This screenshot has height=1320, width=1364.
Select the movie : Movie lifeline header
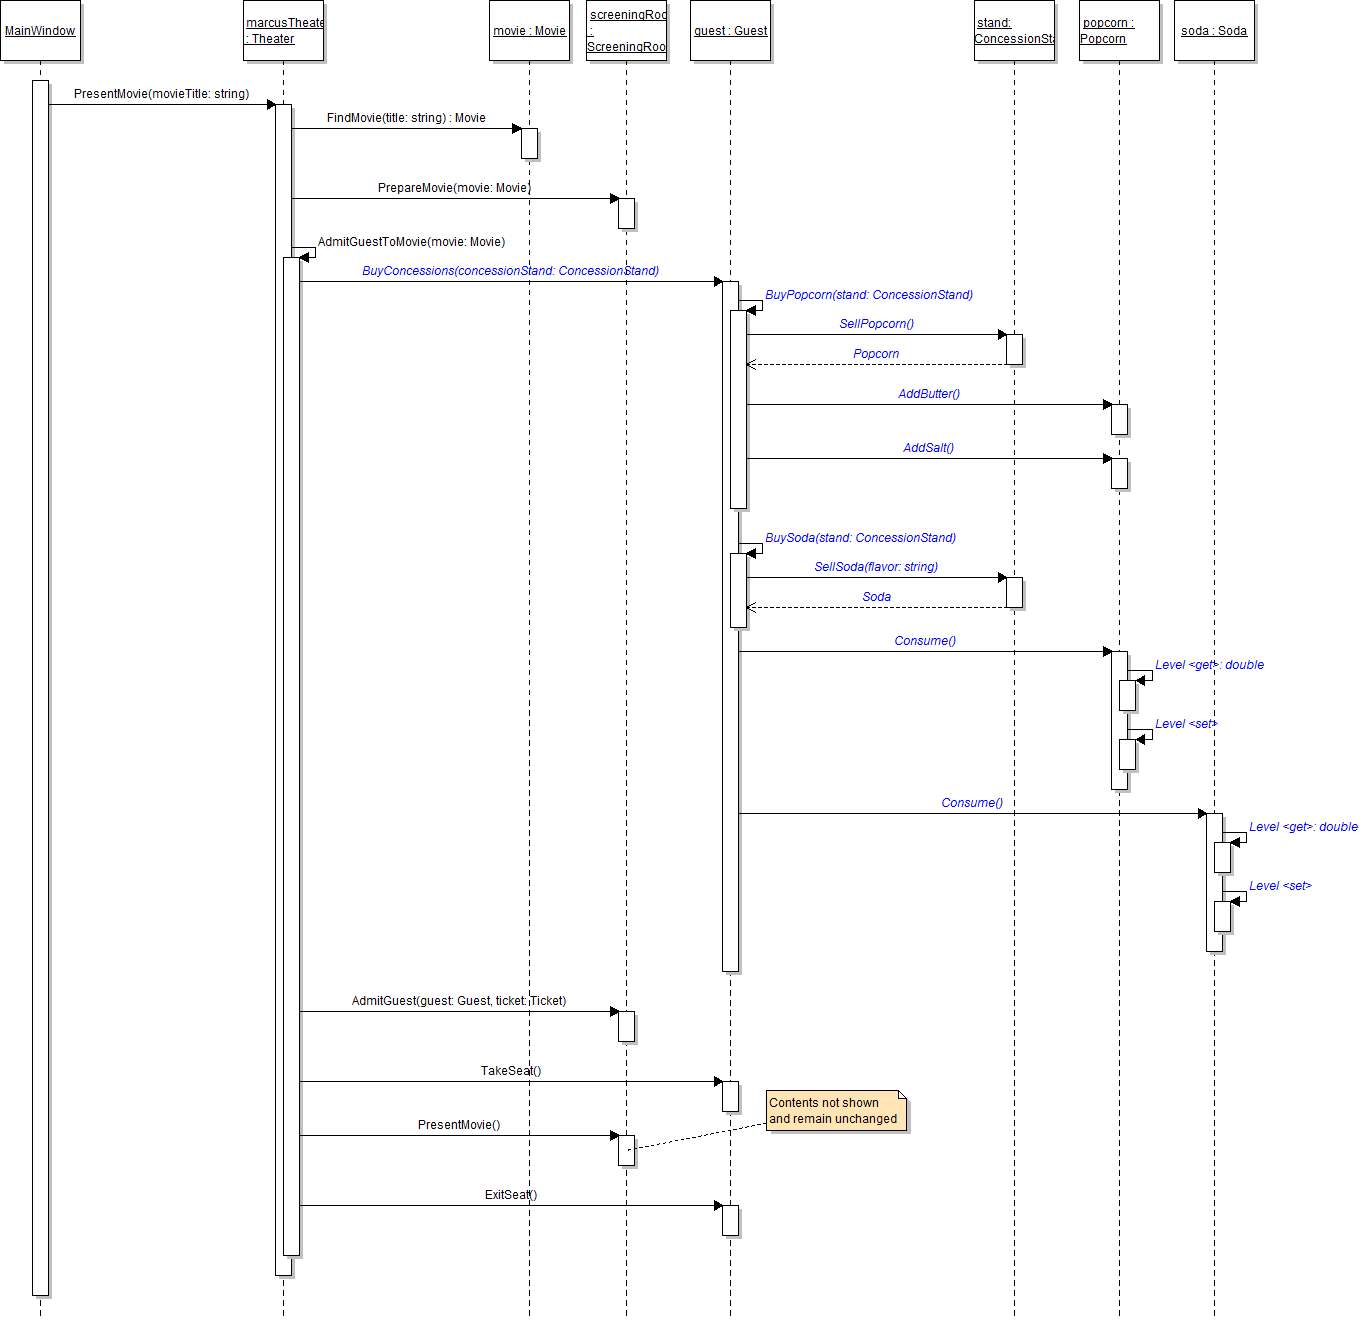click(x=529, y=31)
